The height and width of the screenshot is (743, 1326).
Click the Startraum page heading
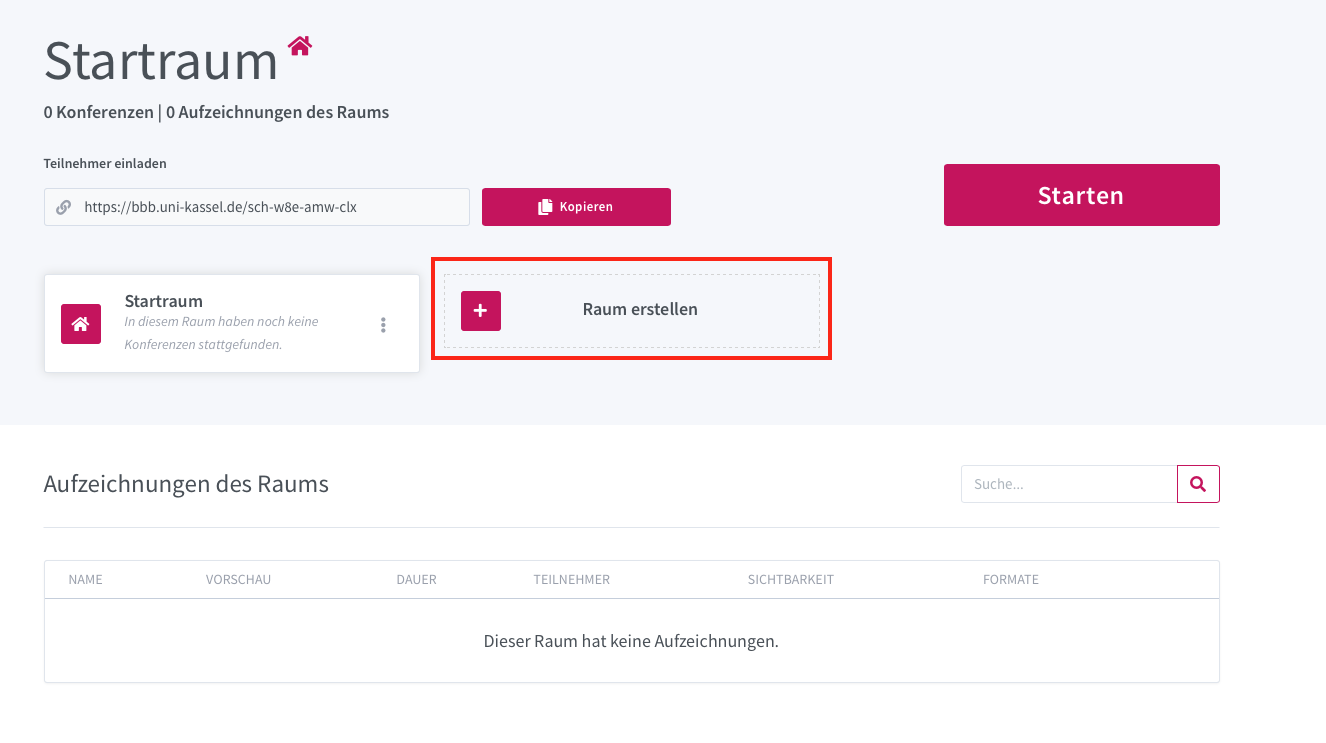(161, 61)
